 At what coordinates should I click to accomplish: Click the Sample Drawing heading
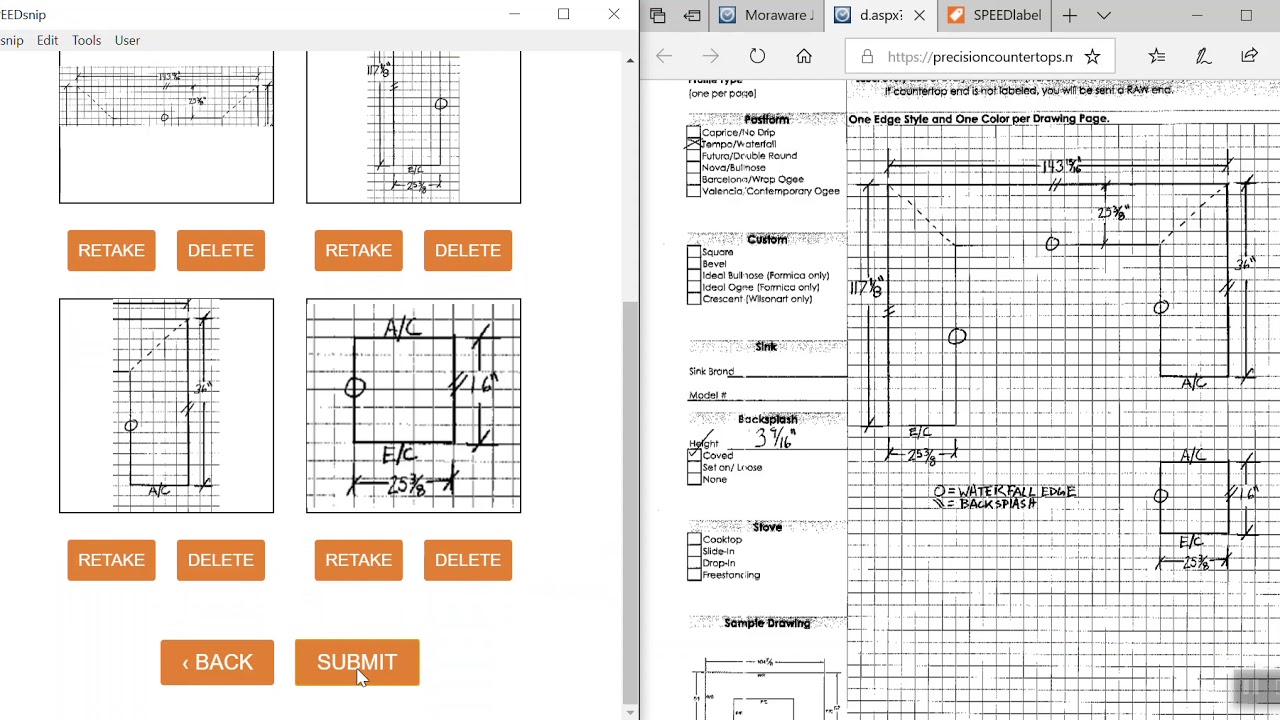click(767, 623)
